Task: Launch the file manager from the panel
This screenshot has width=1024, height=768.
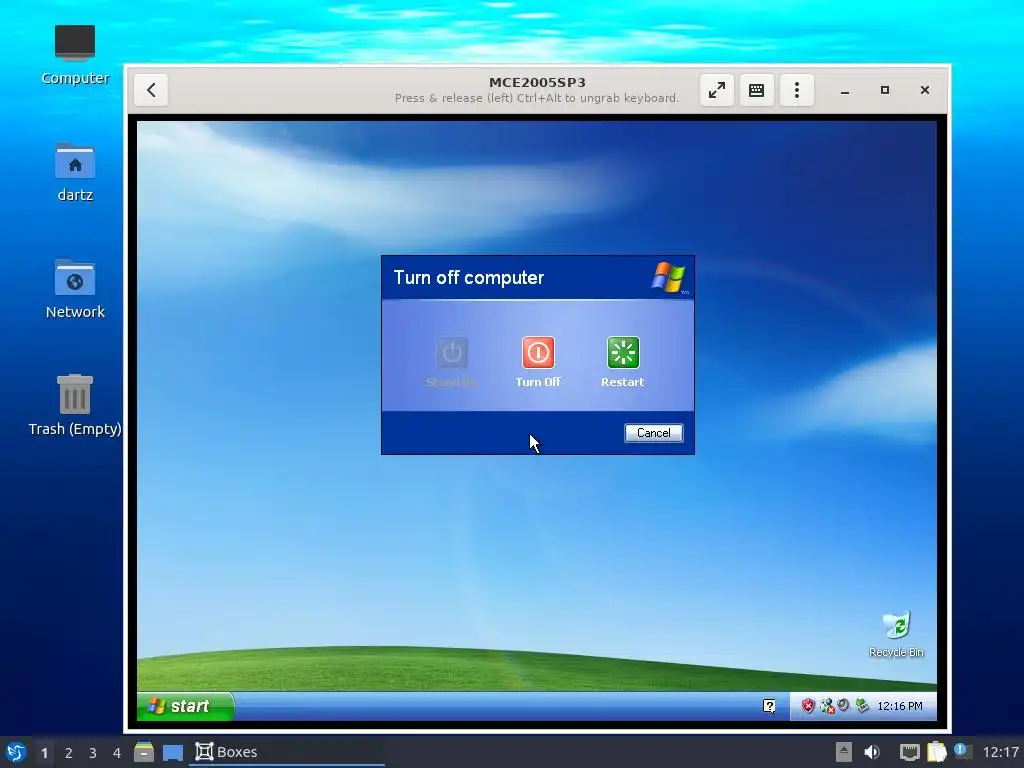Action: pyautogui.click(x=144, y=752)
